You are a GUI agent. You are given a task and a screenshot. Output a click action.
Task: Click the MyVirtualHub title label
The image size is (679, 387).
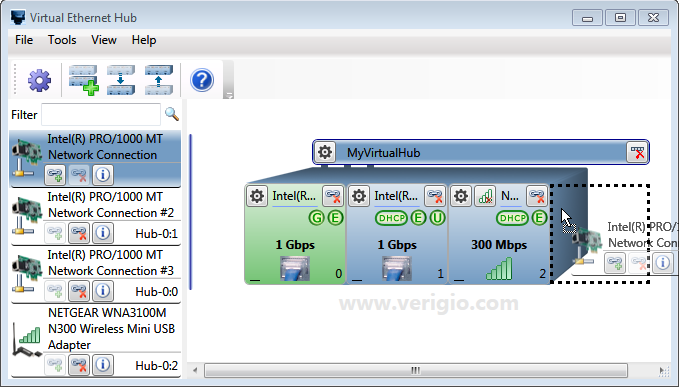(x=383, y=153)
